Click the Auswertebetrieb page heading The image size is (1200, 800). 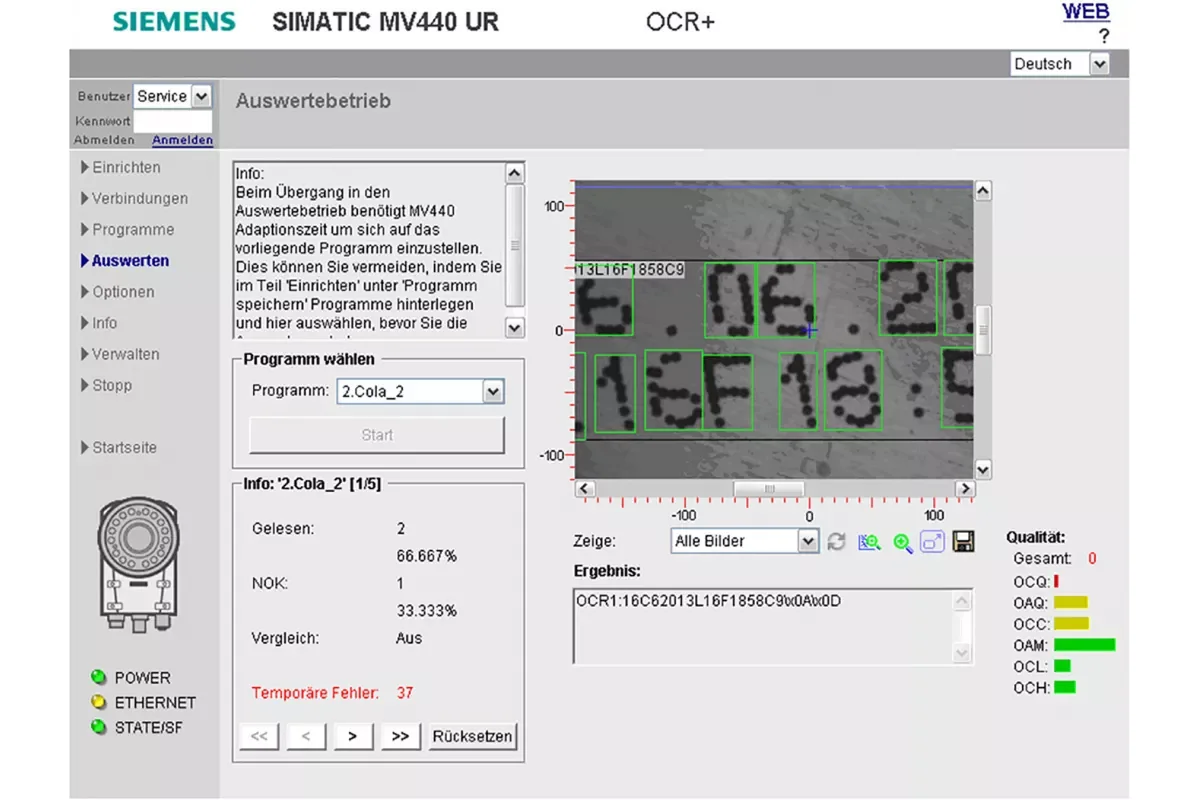(313, 101)
